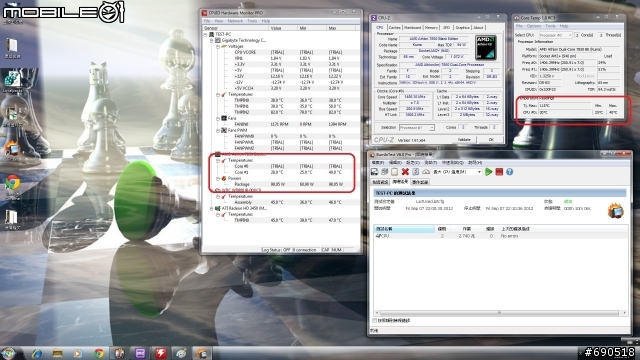The width and height of the screenshot is (640, 360).
Task: Click the flaming monitor logo in BurnInTest
Action: tap(616, 210)
